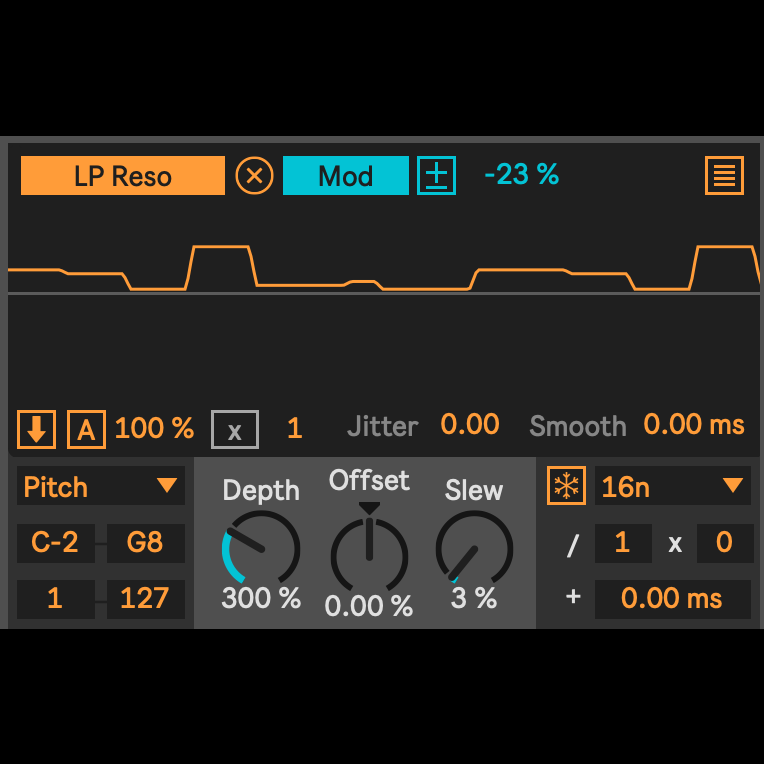Click the X unmap icon beside LP Reso
The height and width of the screenshot is (764, 764).
[254, 176]
